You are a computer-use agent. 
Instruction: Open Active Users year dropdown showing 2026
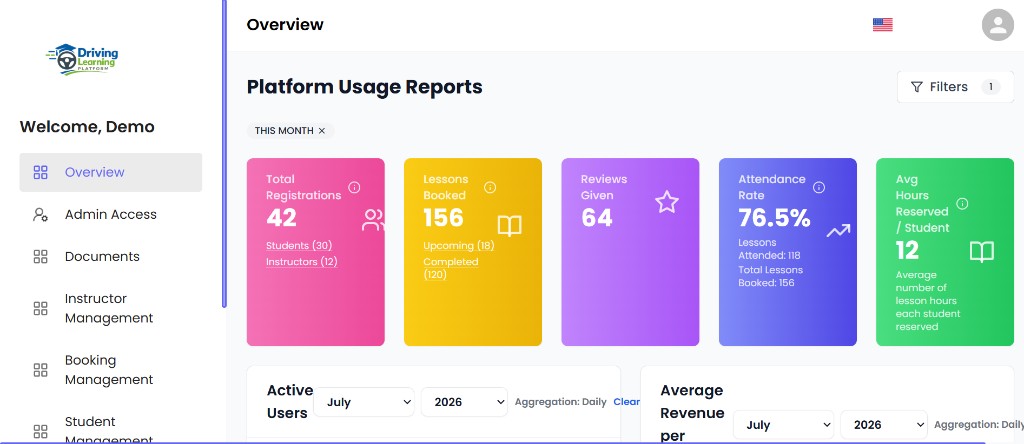[x=464, y=402]
